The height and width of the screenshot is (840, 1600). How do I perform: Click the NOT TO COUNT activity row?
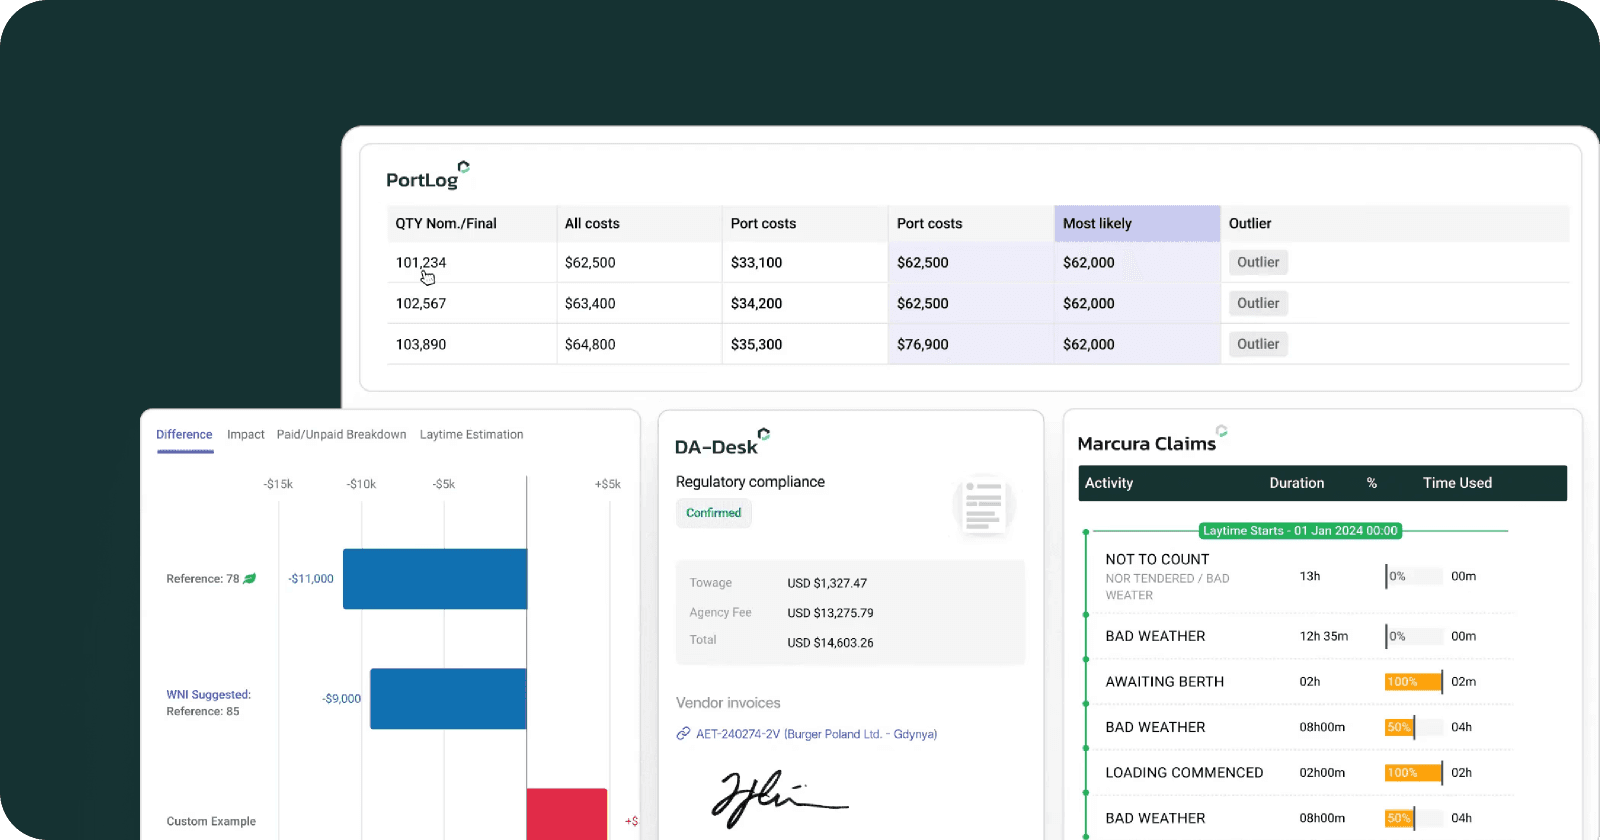tap(1300, 577)
